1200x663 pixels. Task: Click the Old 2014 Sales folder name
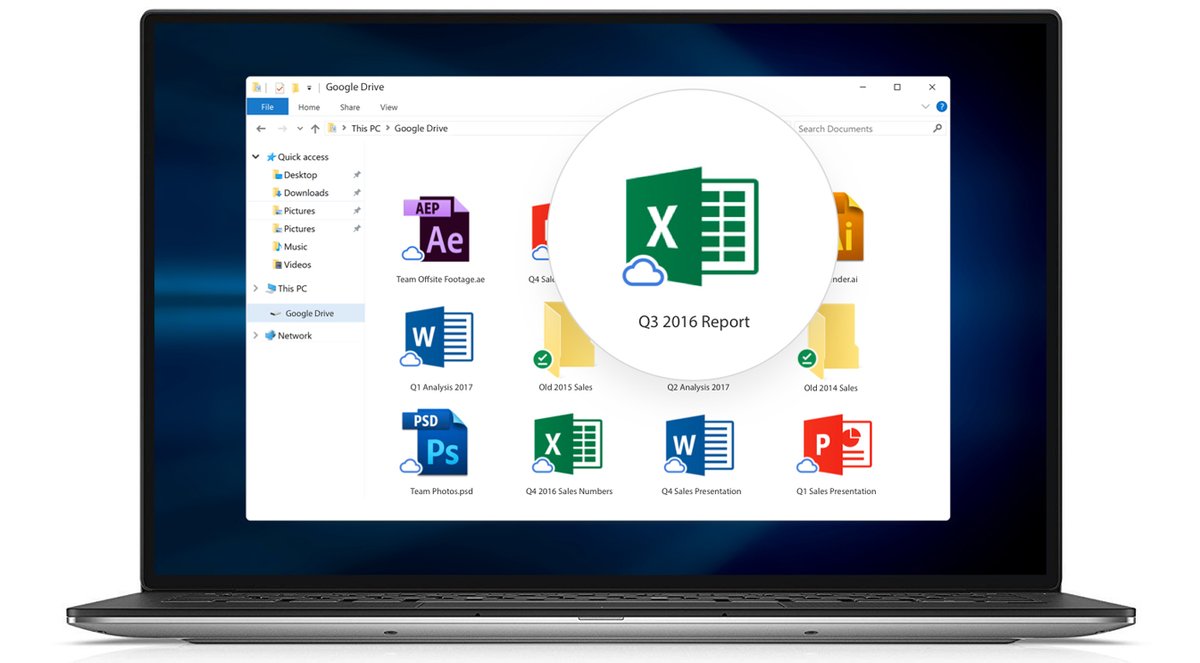(x=831, y=387)
